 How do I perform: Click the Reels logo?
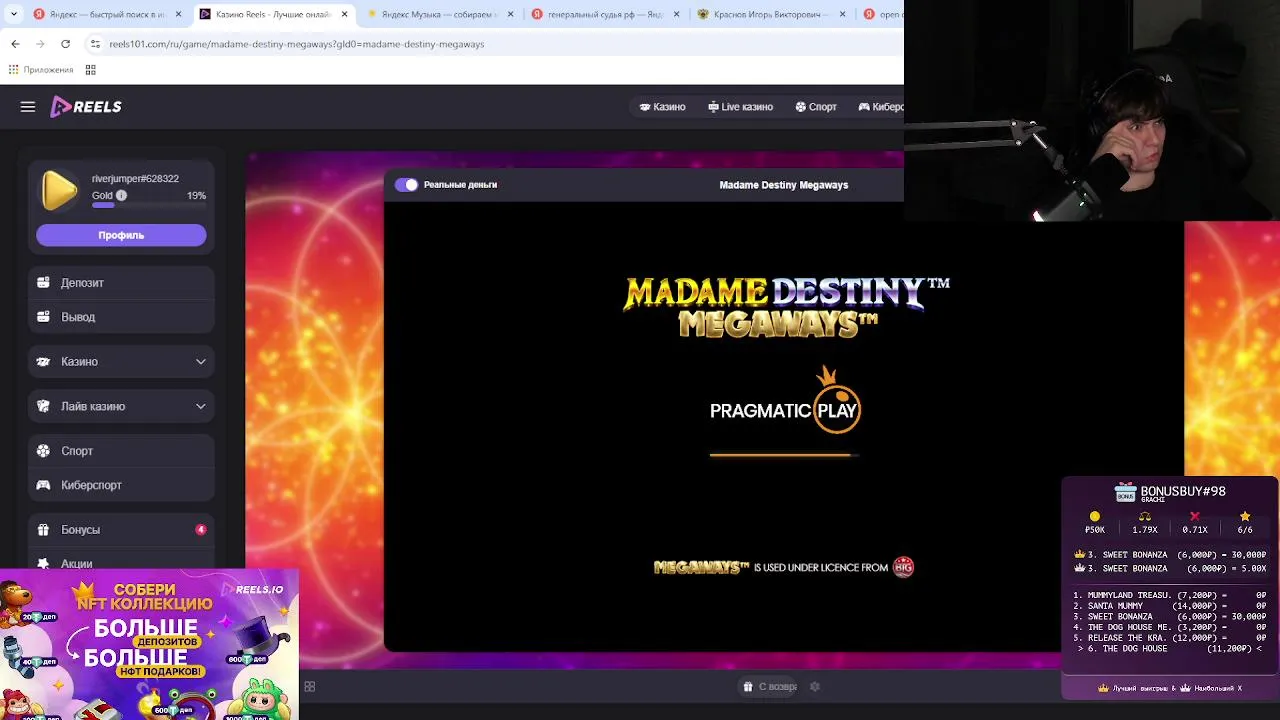coord(86,107)
